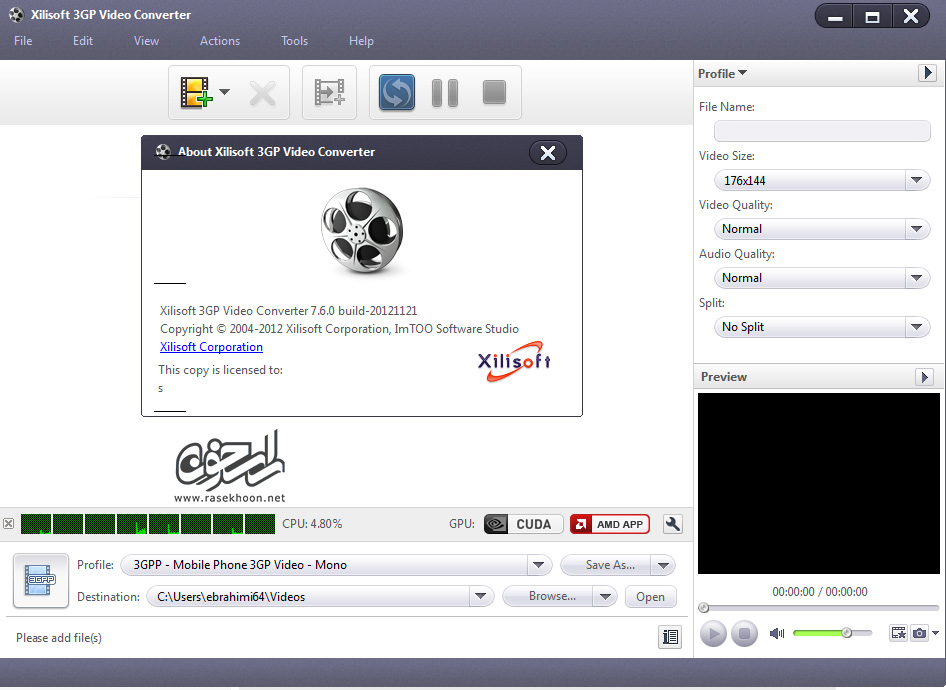Open the Video Size 176x144 dropdown
Screen dimensions: 946x690
[x=822, y=180]
